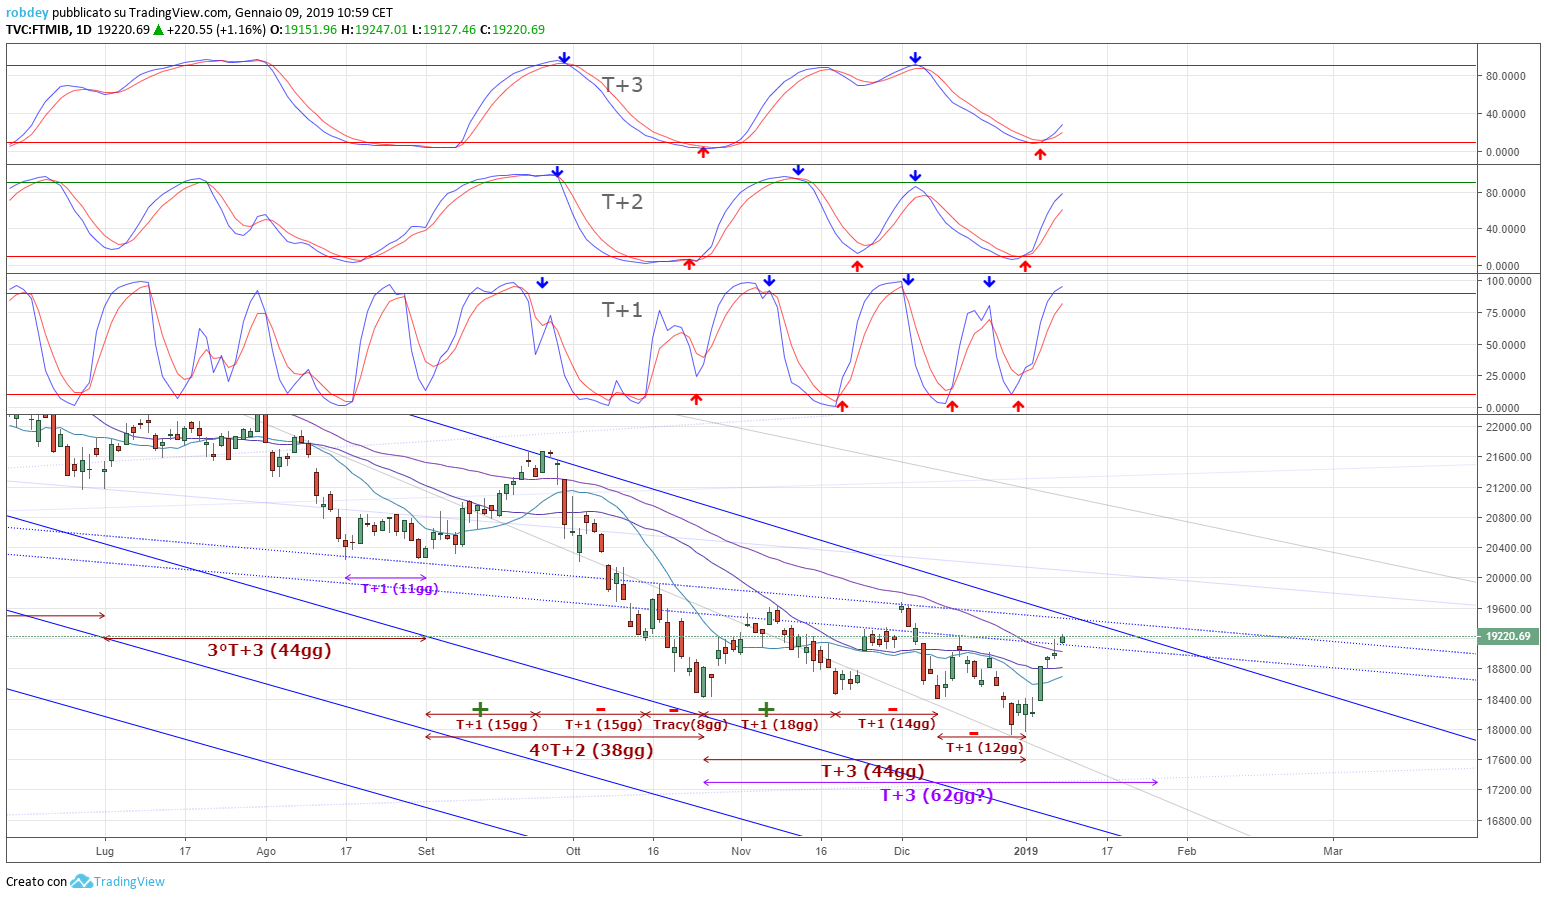The width and height of the screenshot is (1547, 899).
Task: Select the dark red T+3 (44gg) annotation
Action: [872, 771]
